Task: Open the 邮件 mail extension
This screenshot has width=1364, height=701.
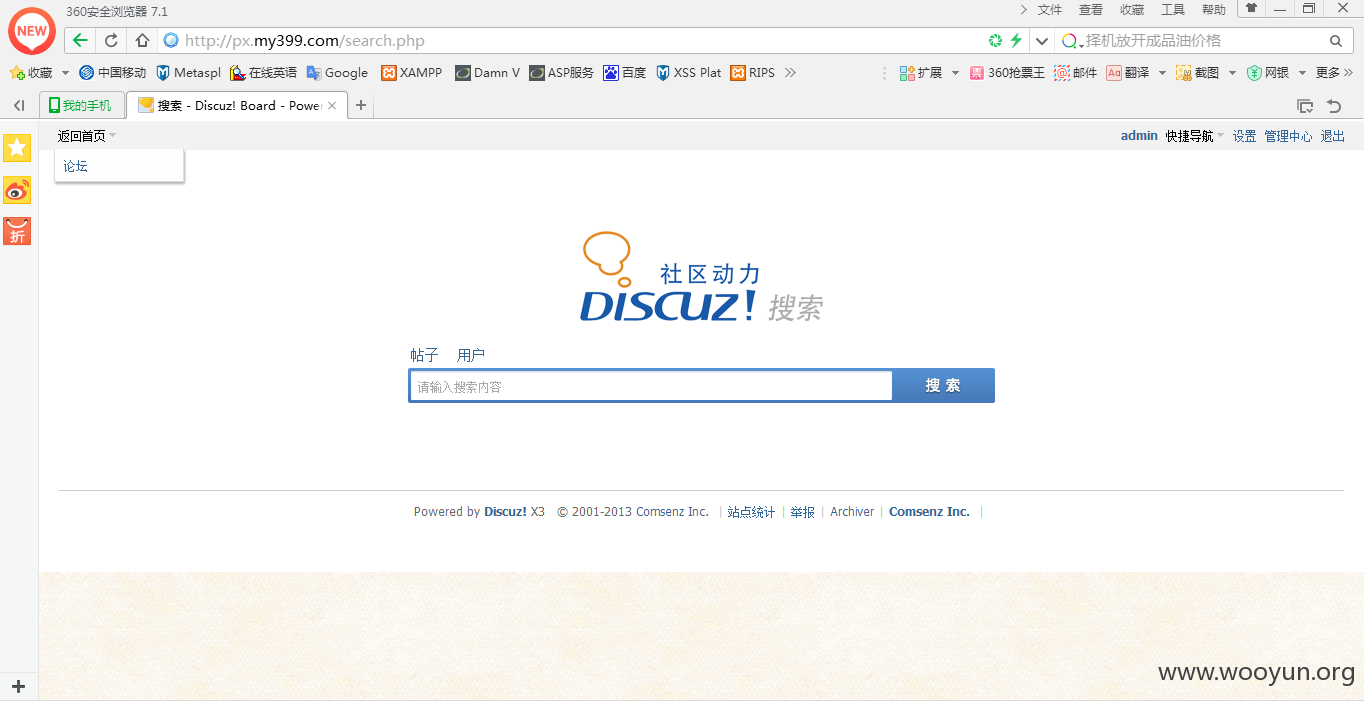Action: tap(1075, 73)
